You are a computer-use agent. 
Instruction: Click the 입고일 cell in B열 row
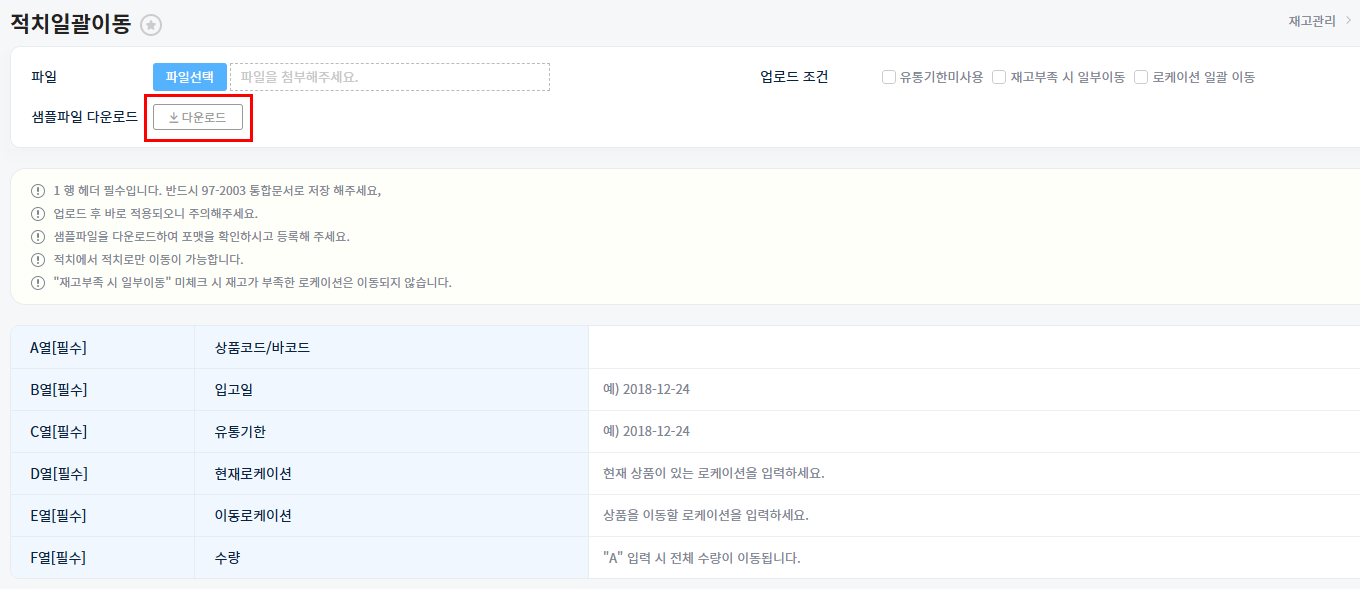(x=233, y=390)
